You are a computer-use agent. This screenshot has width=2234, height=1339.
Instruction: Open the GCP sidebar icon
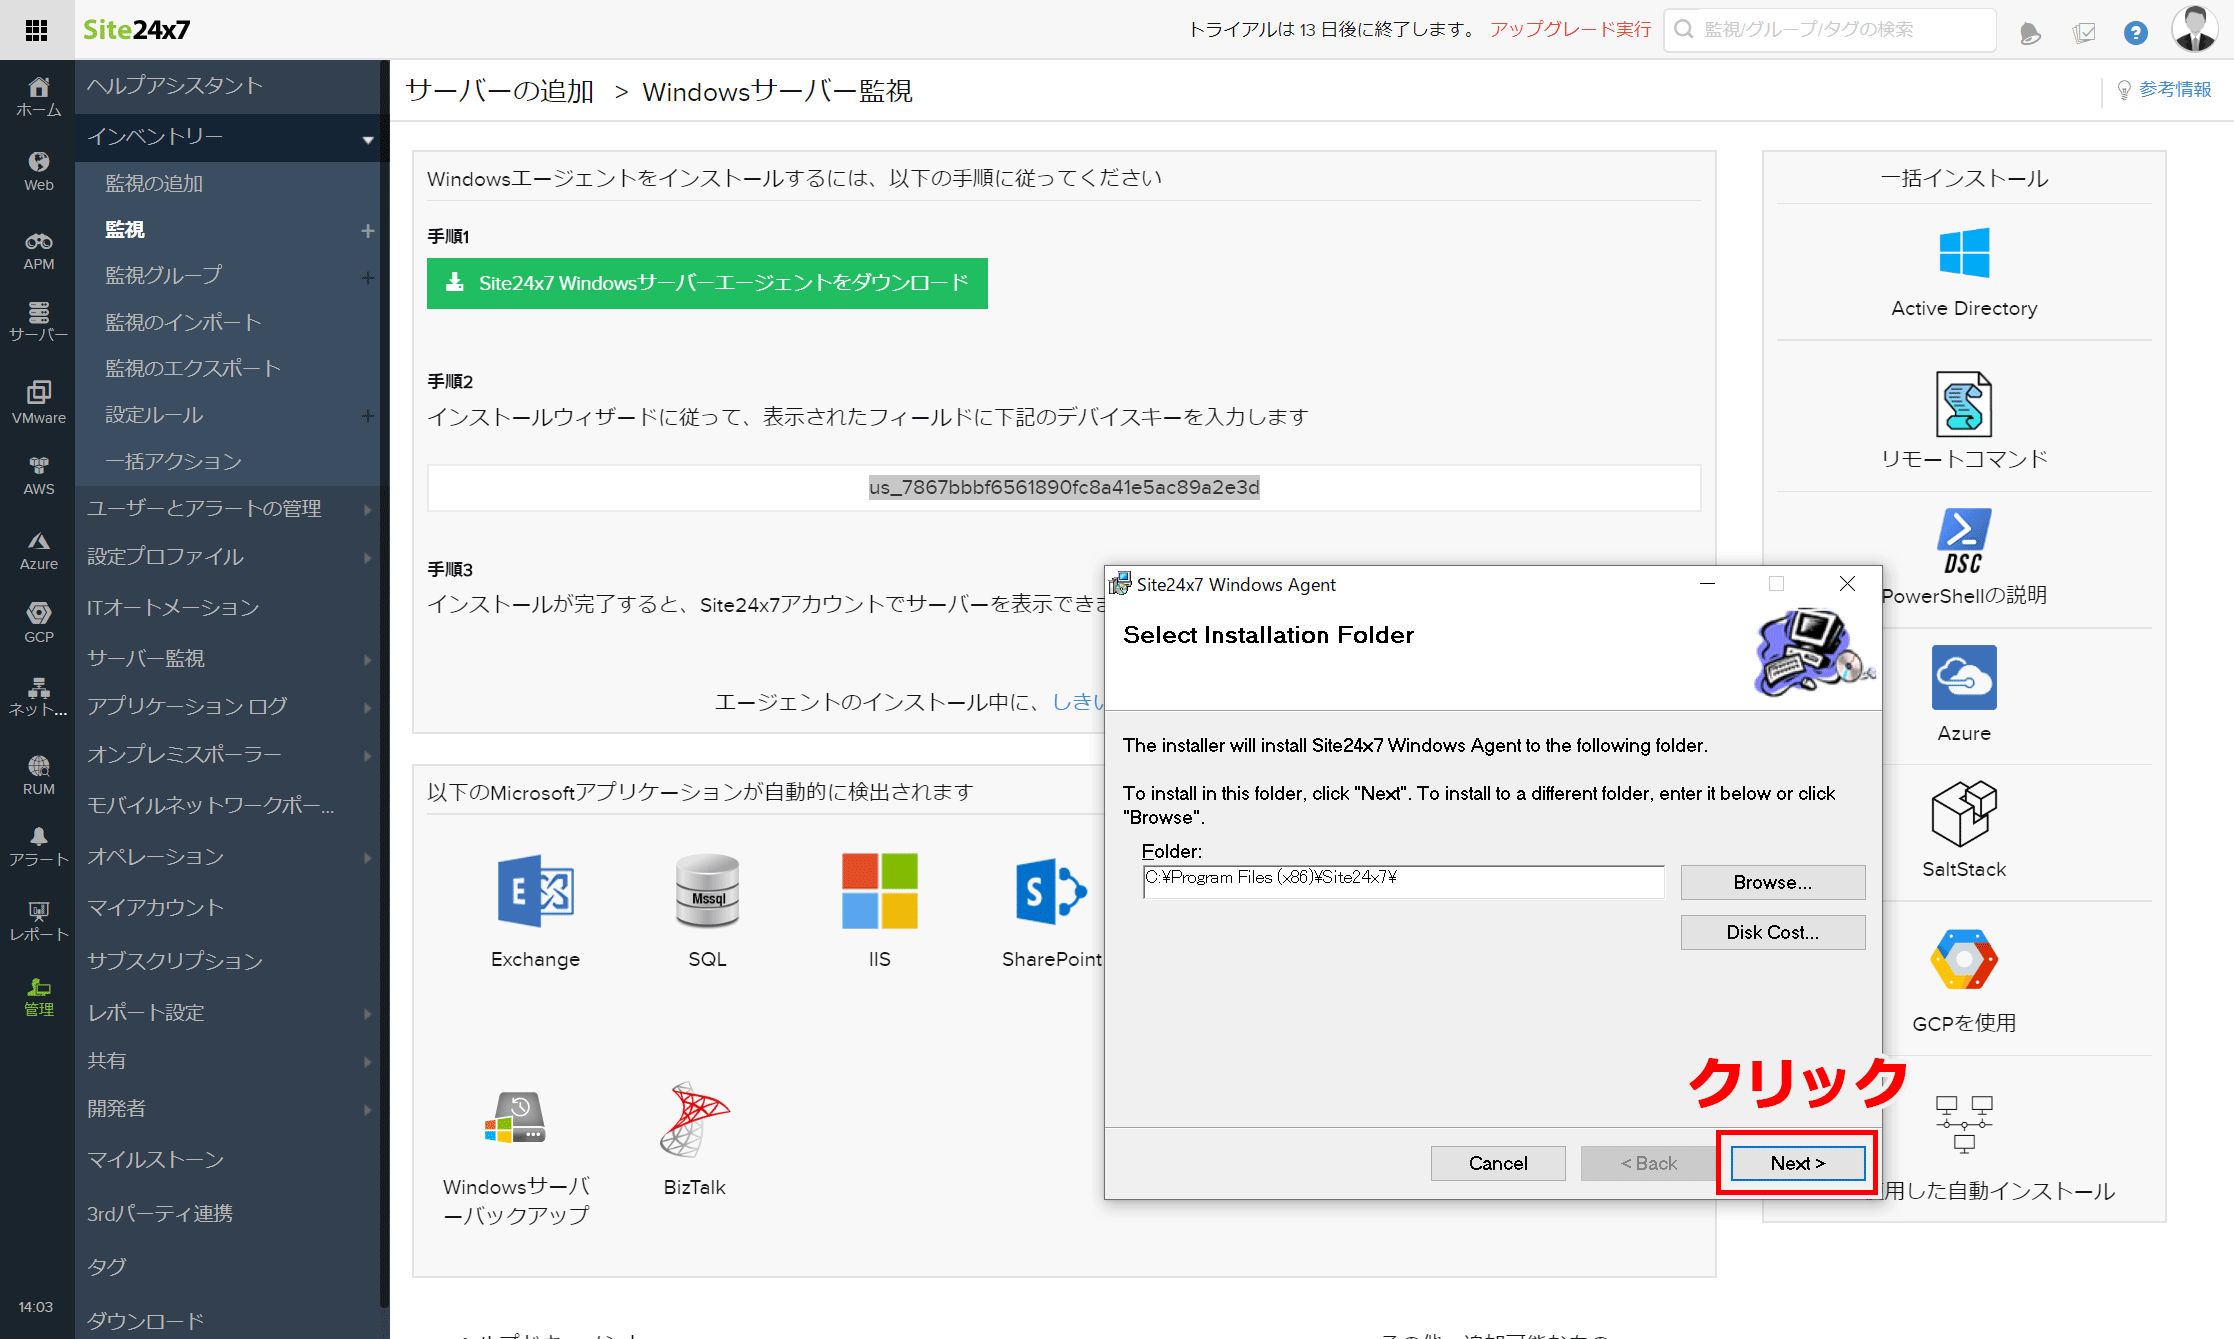pyautogui.click(x=38, y=623)
